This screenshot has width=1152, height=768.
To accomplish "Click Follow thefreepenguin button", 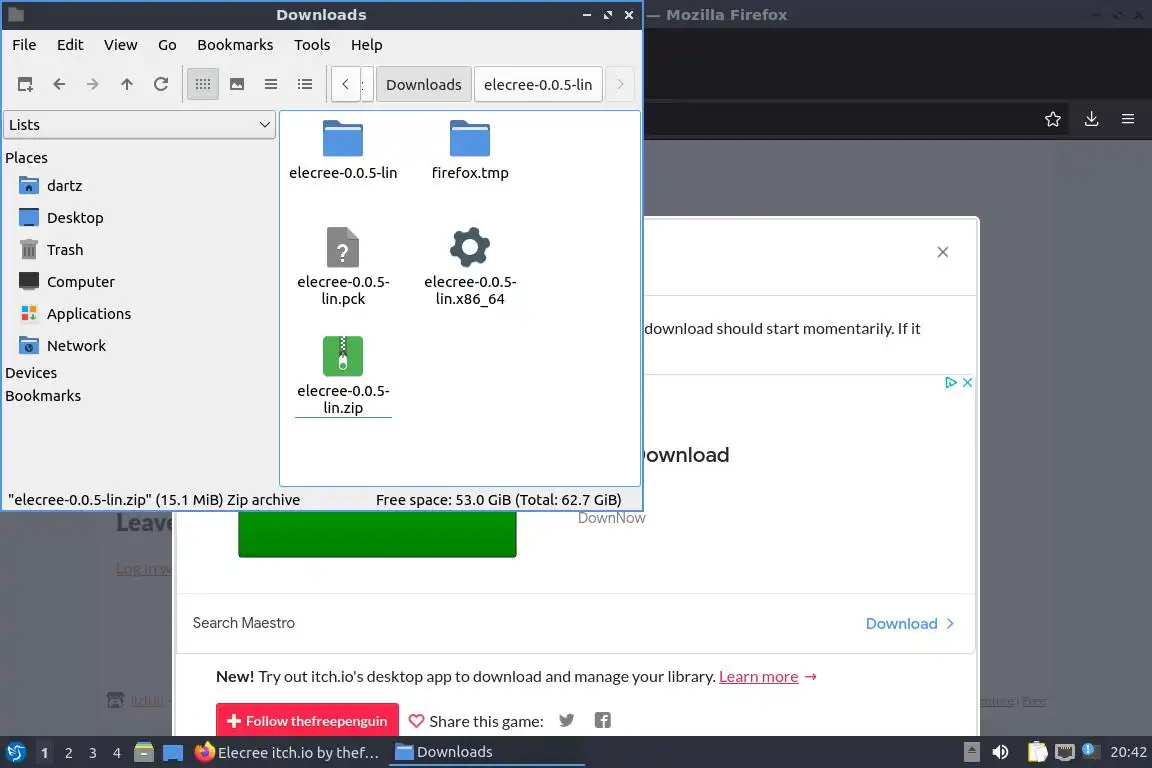I will (x=307, y=720).
